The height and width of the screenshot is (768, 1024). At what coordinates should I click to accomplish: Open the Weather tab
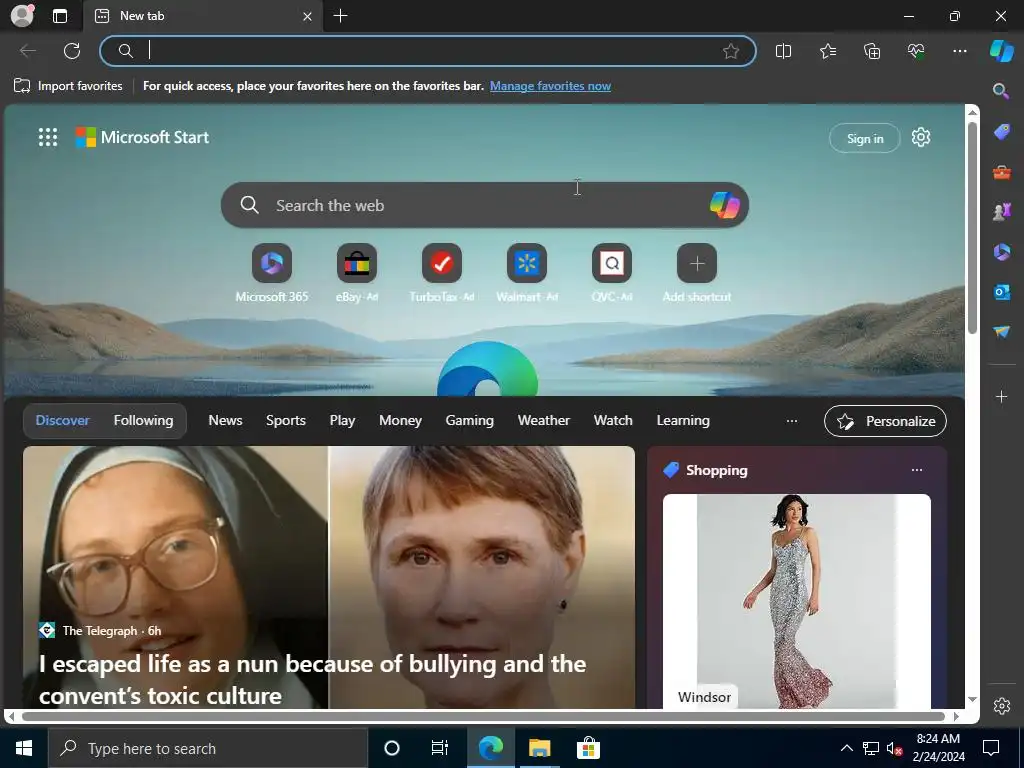coord(543,421)
